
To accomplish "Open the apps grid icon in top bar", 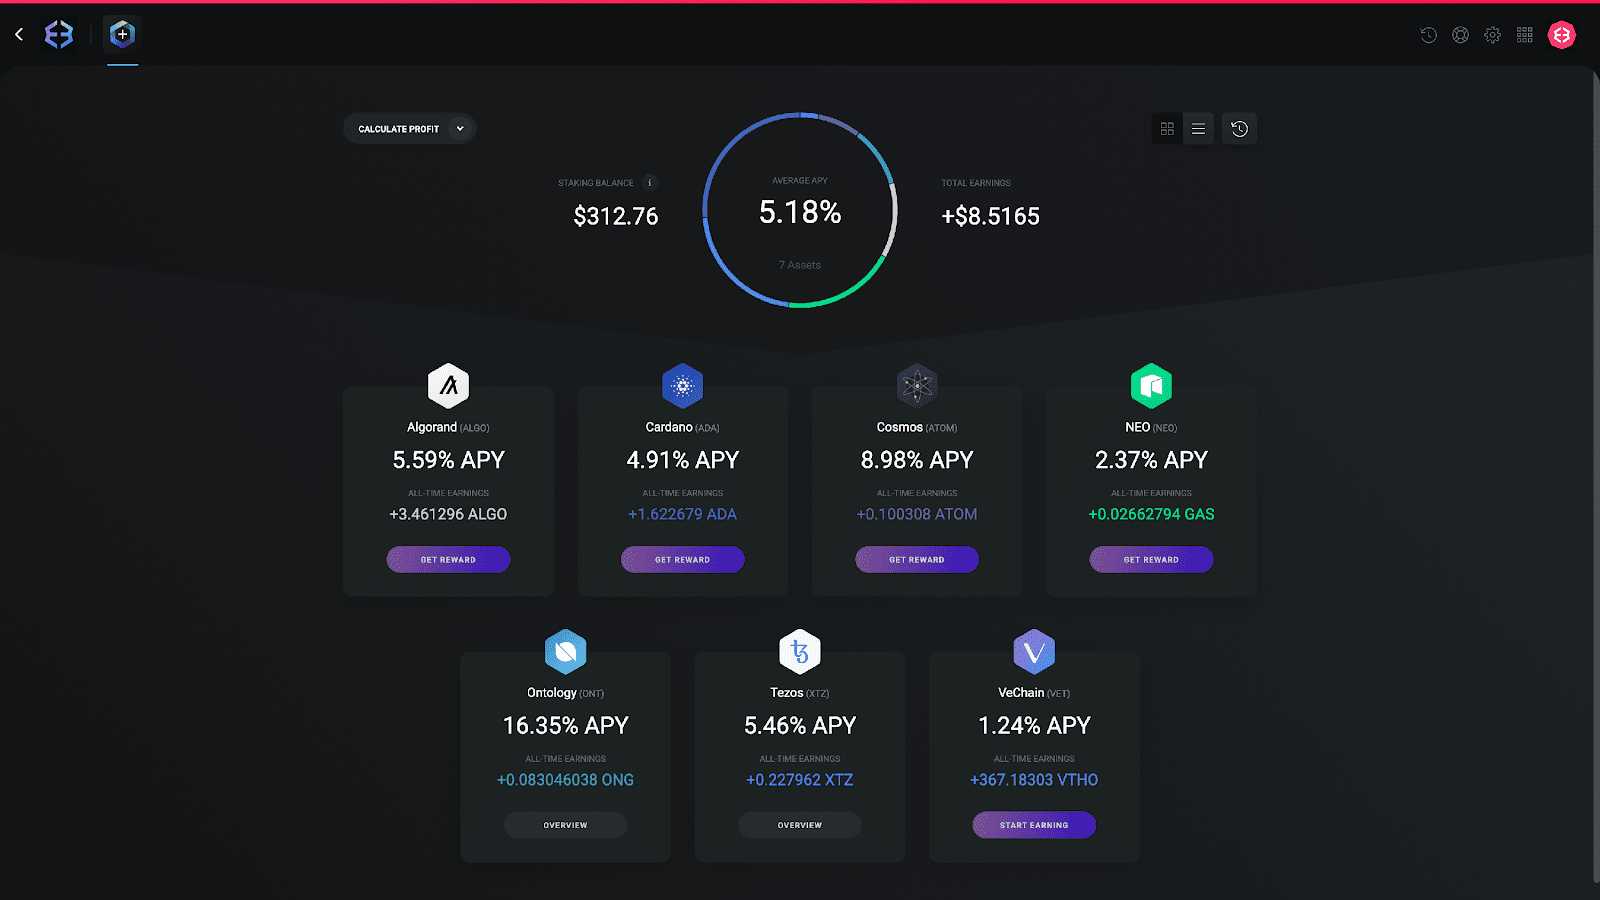I will 1524,35.
